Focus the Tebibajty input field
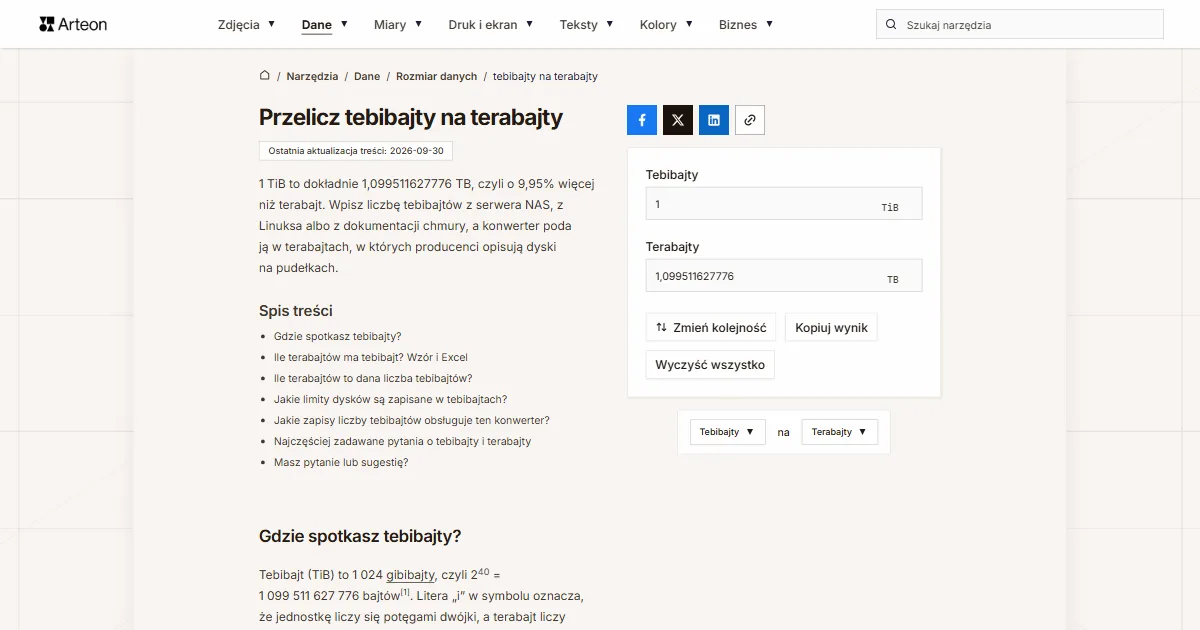Image resolution: width=1200 pixels, height=630 pixels. coord(784,204)
